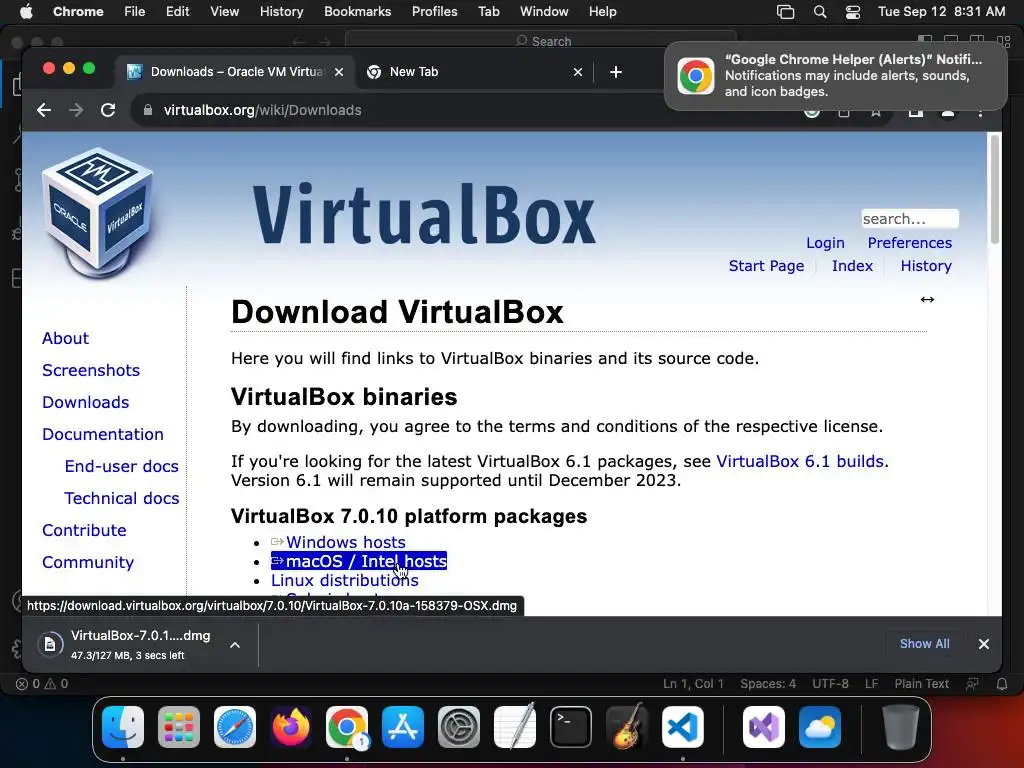Open System Preferences from the Dock
The image size is (1024, 768).
[x=458, y=727]
